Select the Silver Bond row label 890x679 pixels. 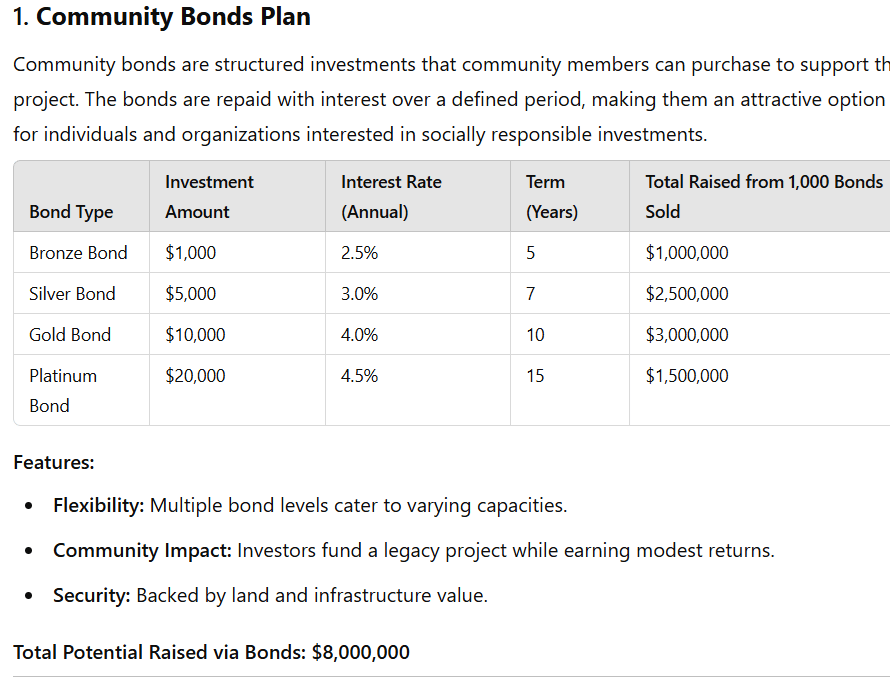72,294
